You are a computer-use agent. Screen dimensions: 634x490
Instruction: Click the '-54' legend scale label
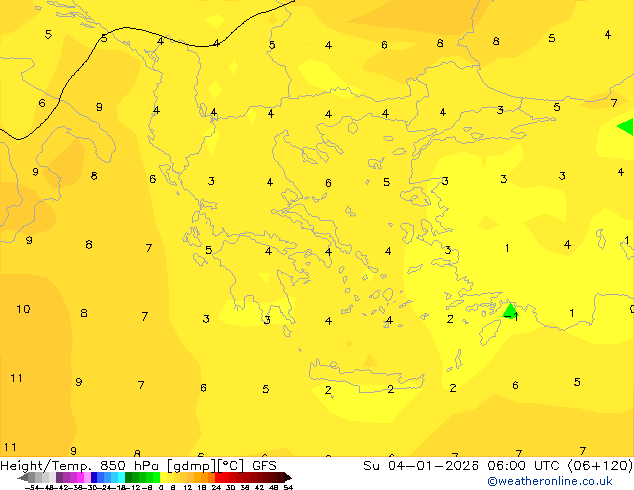(x=32, y=487)
